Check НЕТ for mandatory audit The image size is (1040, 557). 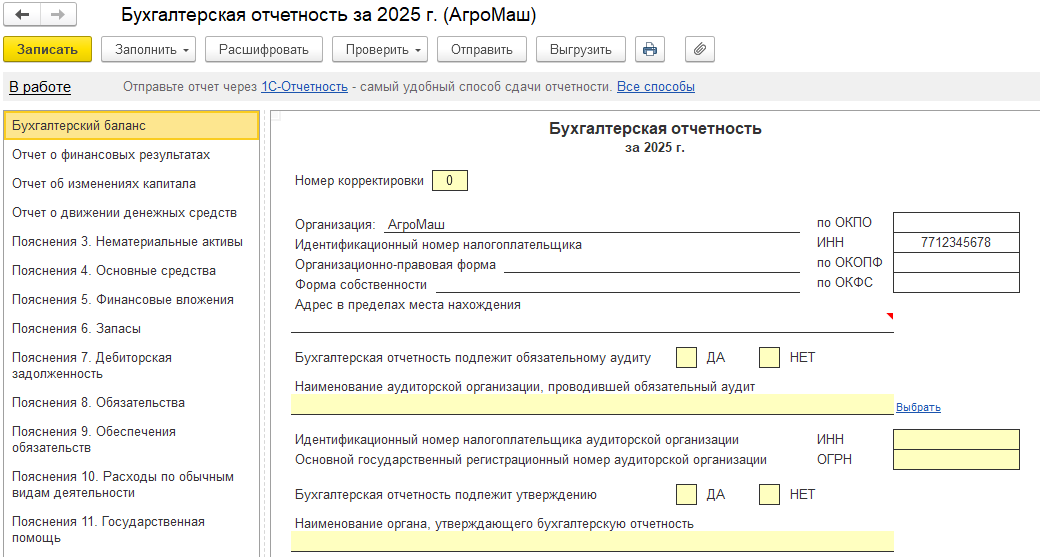[x=769, y=357]
